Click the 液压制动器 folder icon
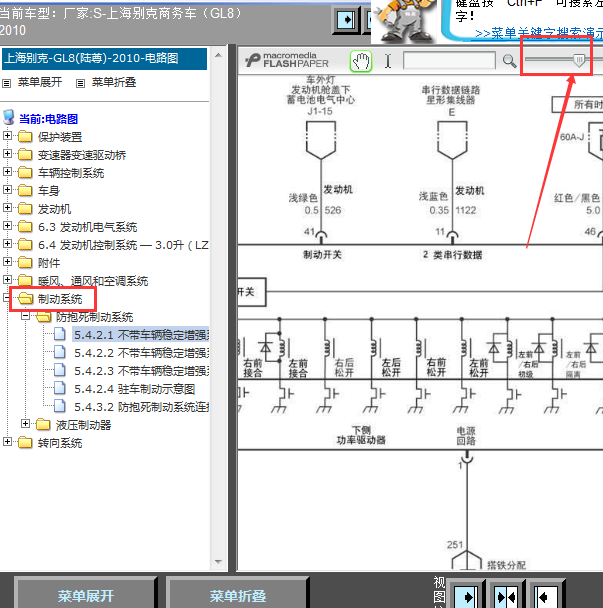The image size is (603, 608). (x=43, y=425)
